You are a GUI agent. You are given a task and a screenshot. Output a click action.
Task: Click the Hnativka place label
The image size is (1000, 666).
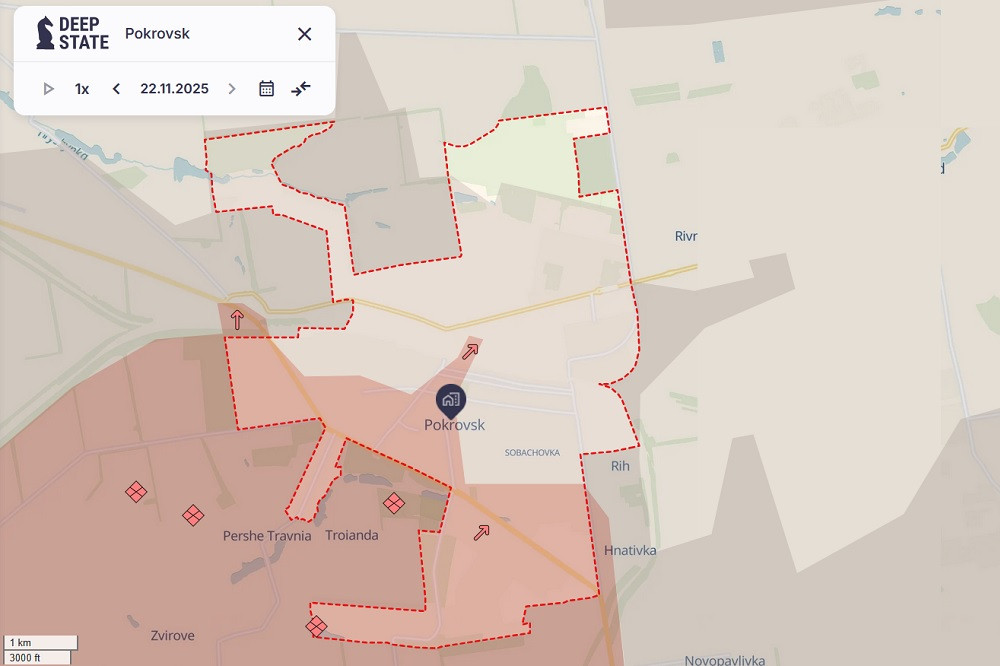click(630, 550)
